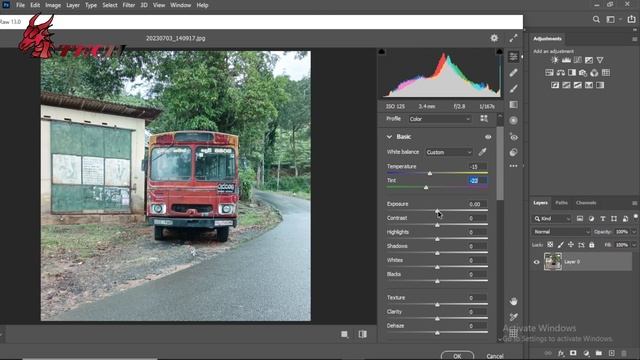Open the Kind layer filter dropdown
This screenshot has width=640, height=360.
point(552,219)
